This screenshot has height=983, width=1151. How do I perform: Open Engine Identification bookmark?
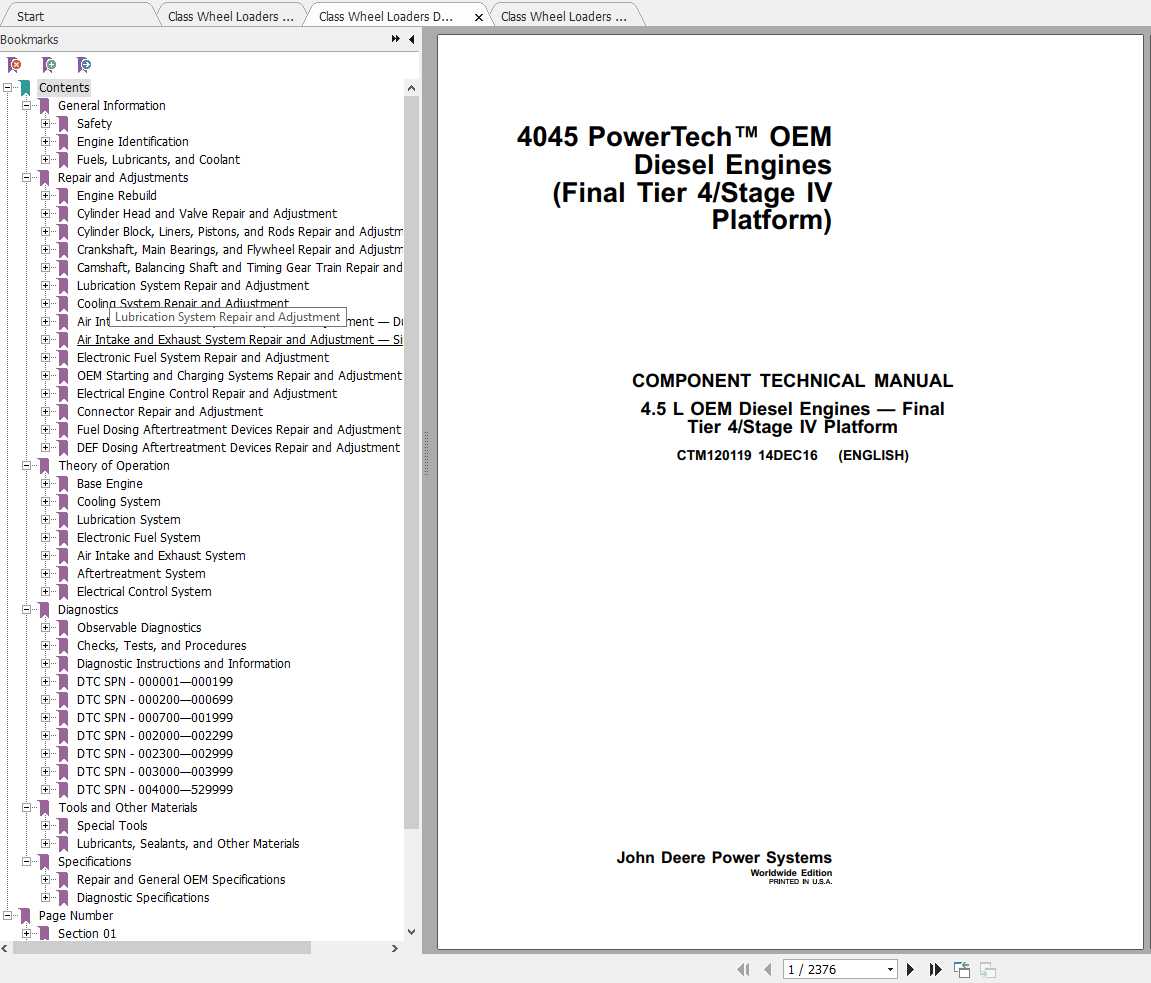point(133,142)
